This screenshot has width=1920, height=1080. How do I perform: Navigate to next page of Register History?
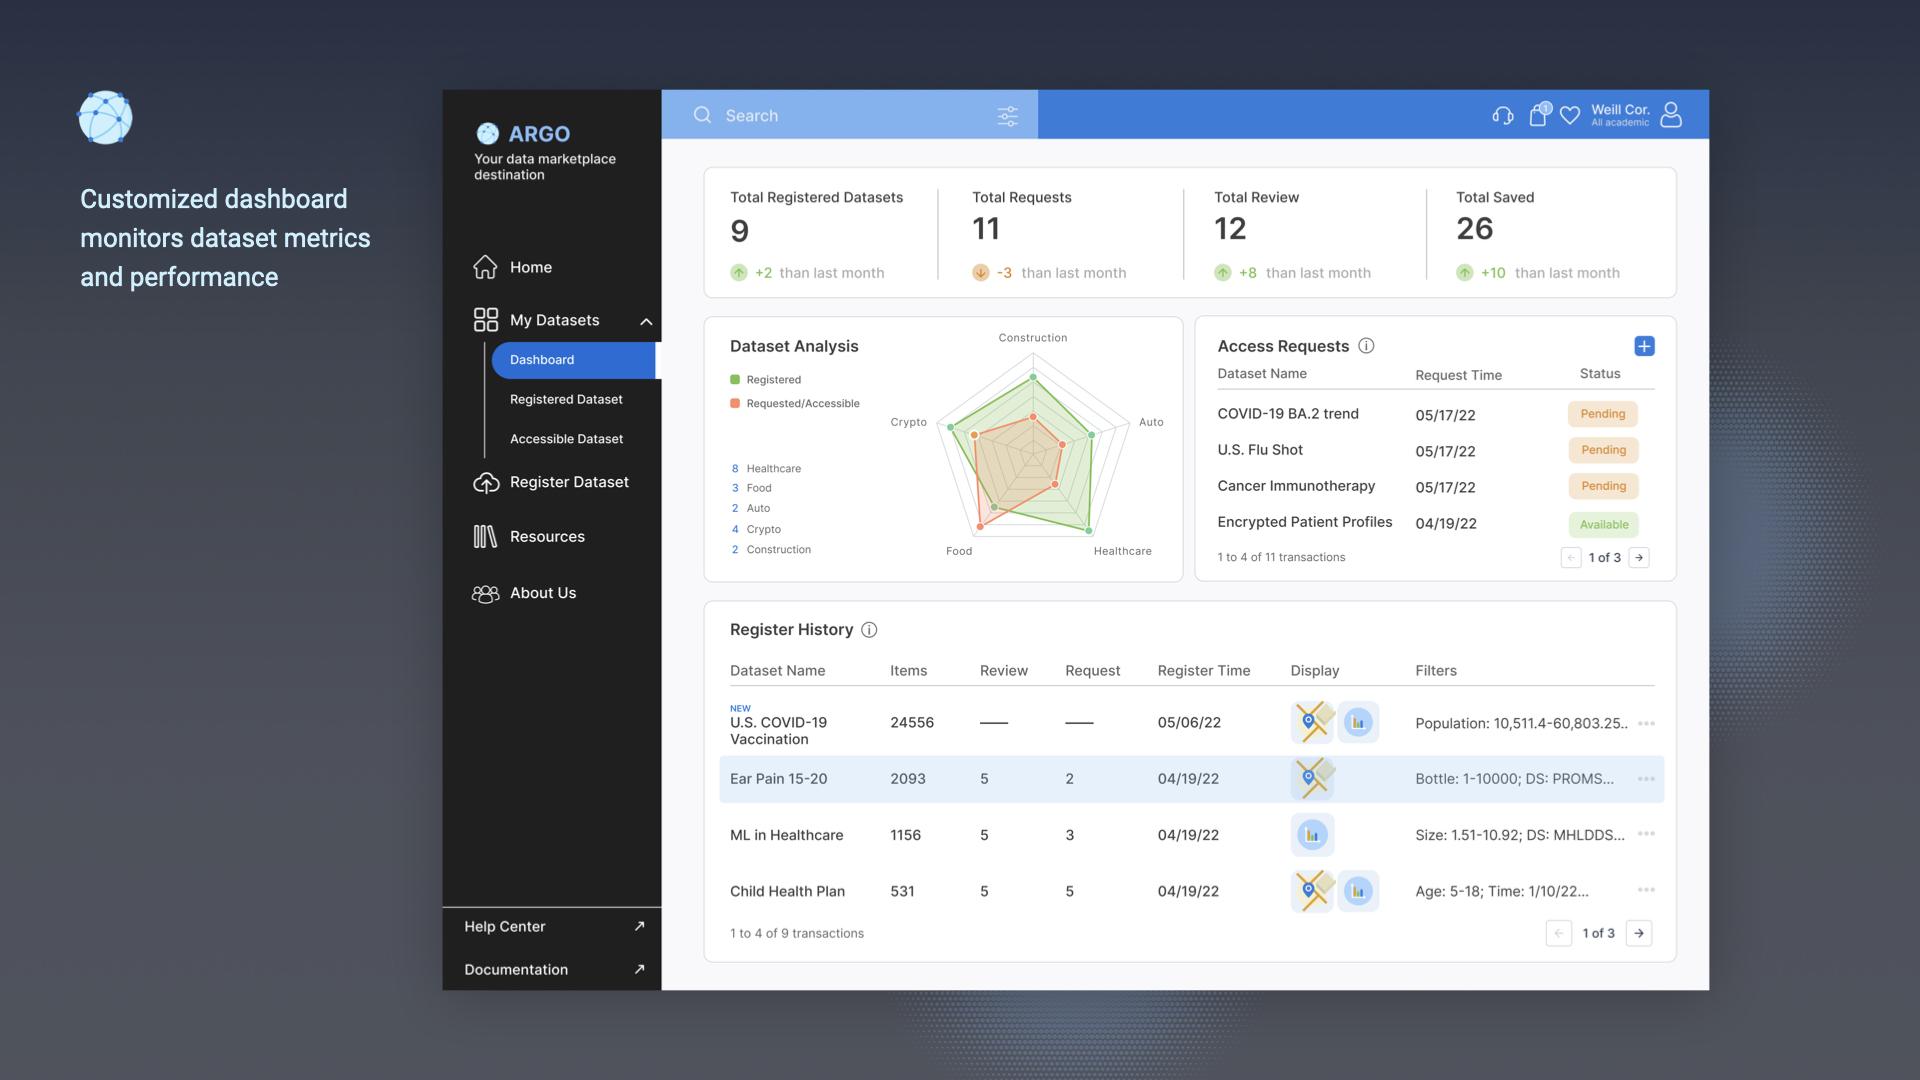point(1639,932)
